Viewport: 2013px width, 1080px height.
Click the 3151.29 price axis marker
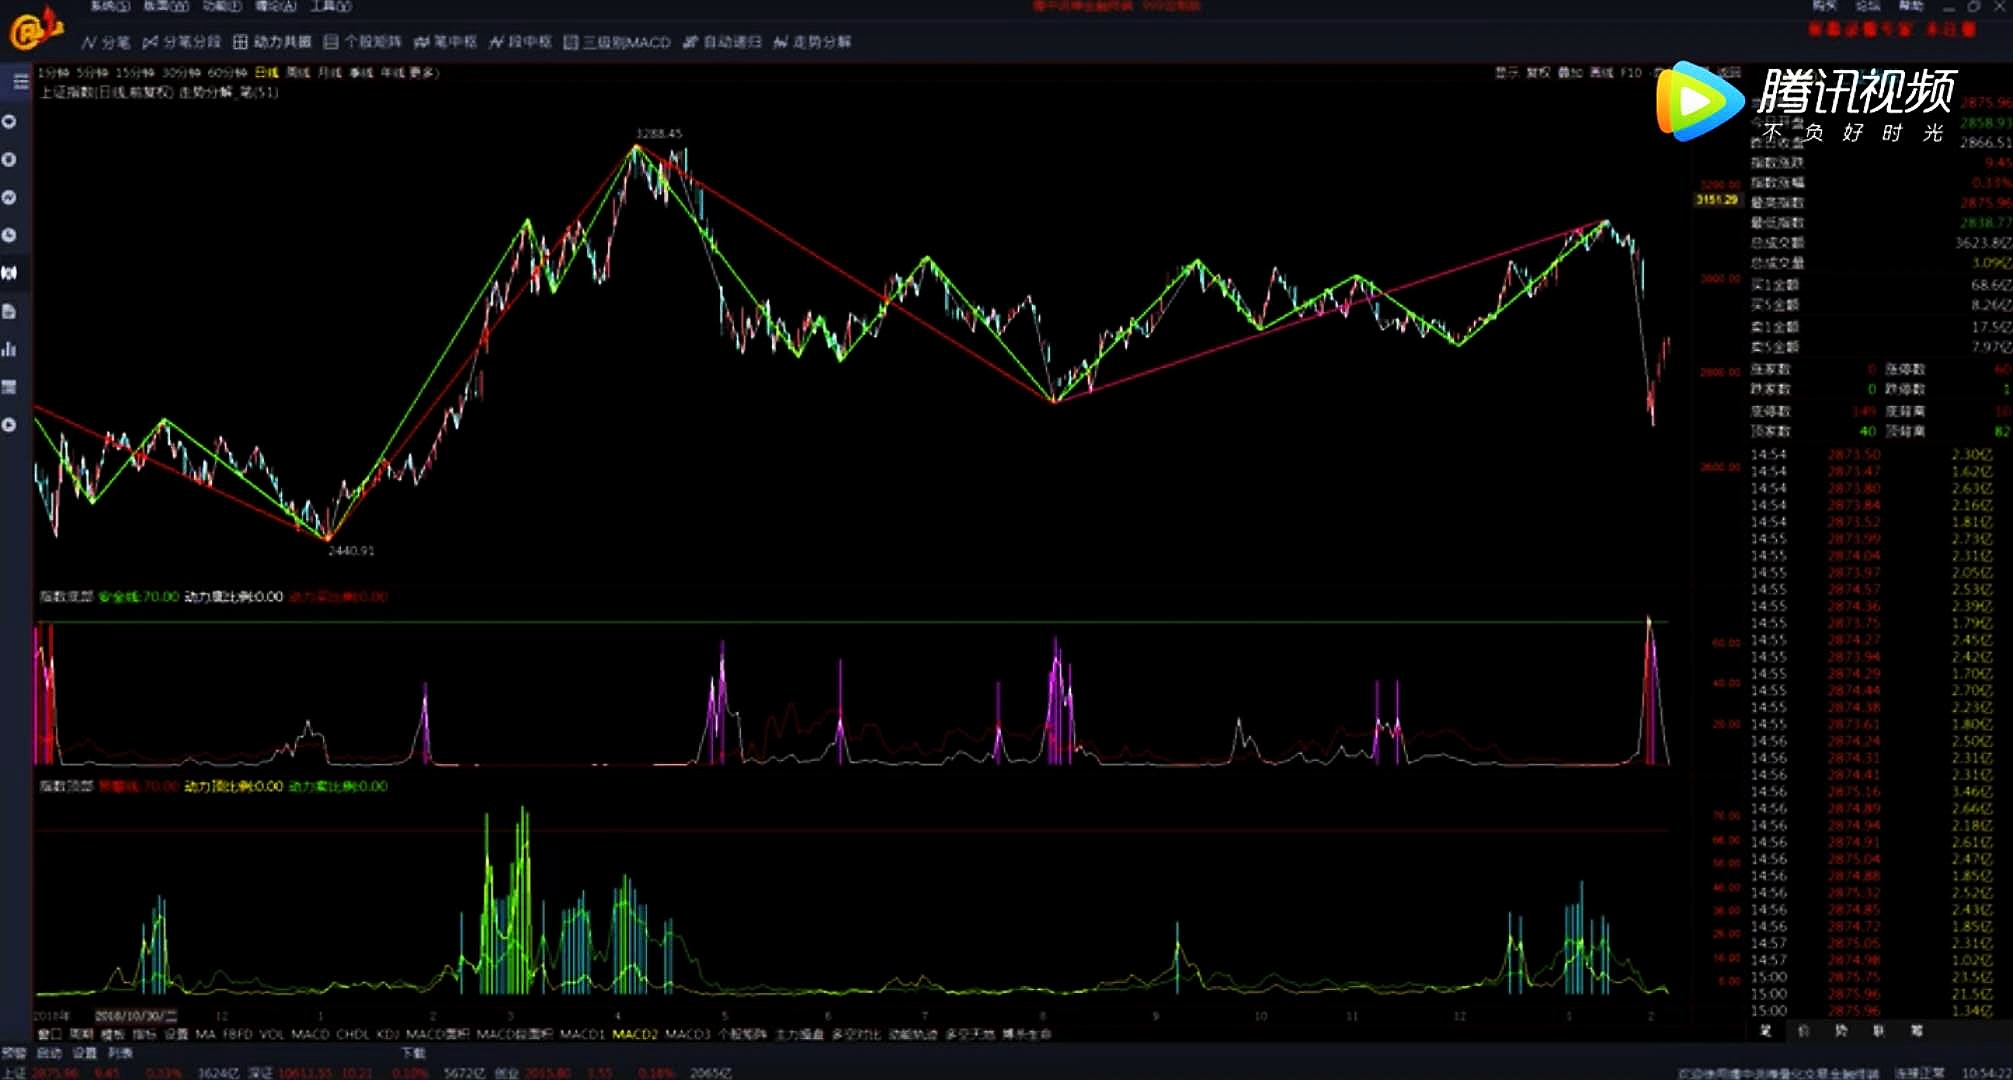[1716, 200]
